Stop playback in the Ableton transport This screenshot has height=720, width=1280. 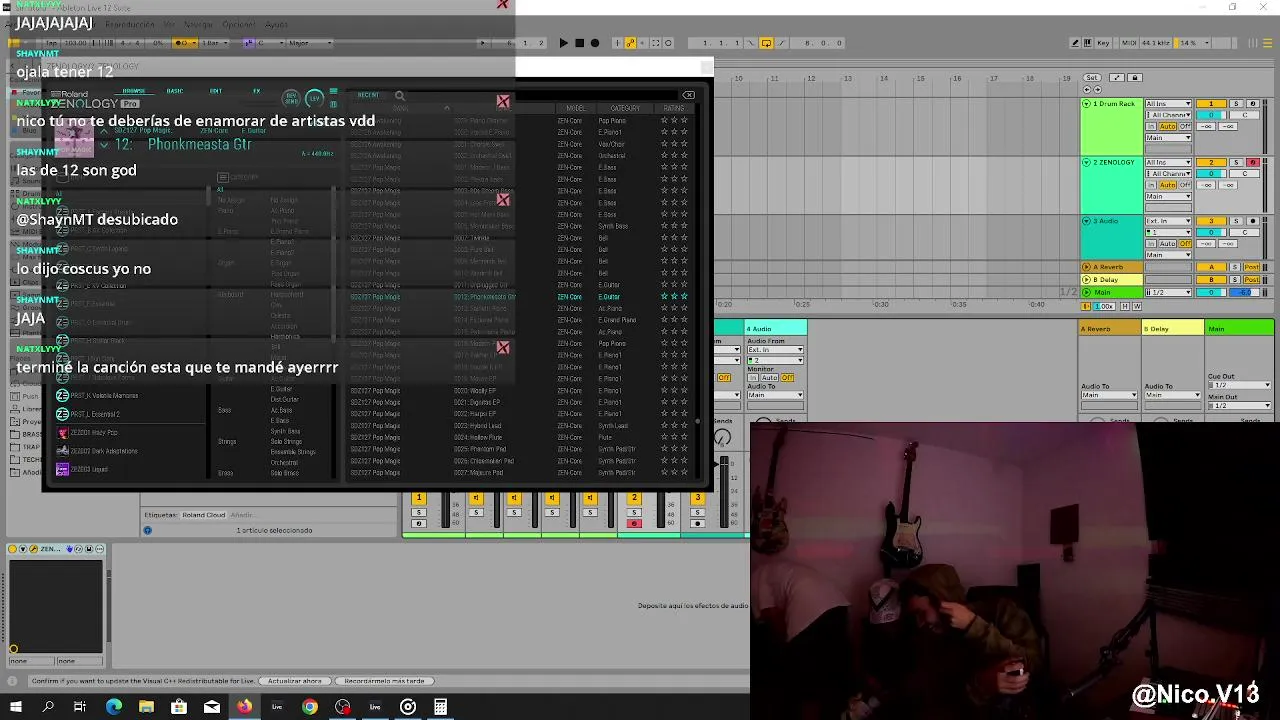579,43
